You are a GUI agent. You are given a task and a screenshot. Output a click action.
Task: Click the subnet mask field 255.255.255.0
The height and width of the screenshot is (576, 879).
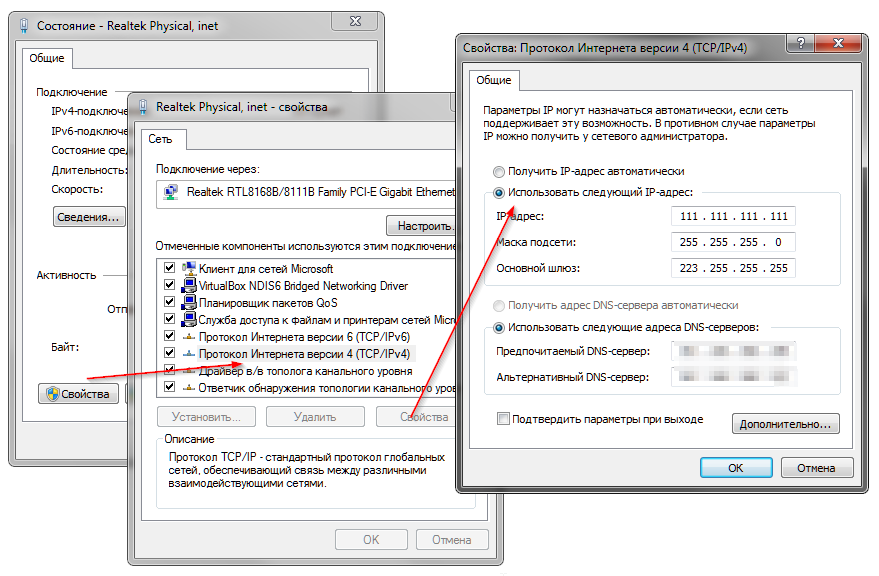coord(733,242)
